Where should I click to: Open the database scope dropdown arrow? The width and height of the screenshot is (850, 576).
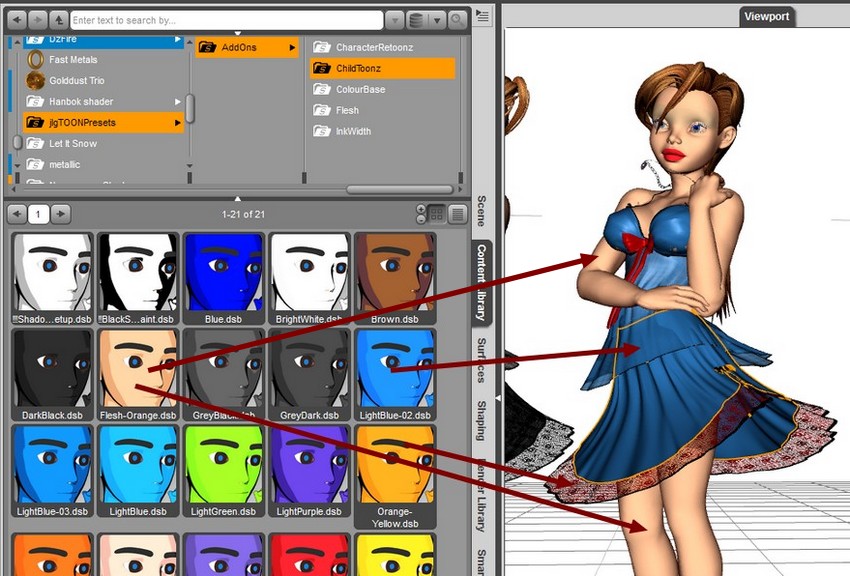[x=436, y=21]
